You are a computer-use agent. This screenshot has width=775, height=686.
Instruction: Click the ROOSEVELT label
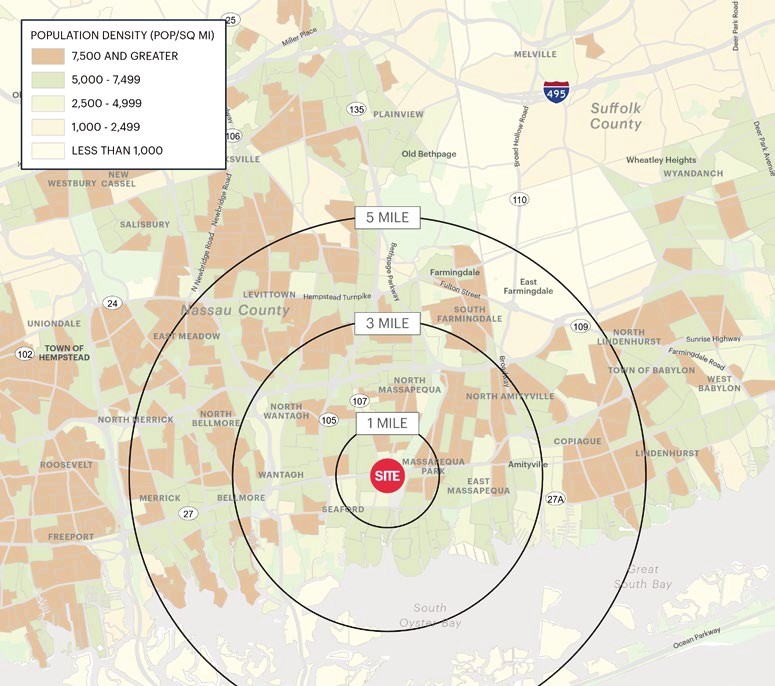click(66, 465)
